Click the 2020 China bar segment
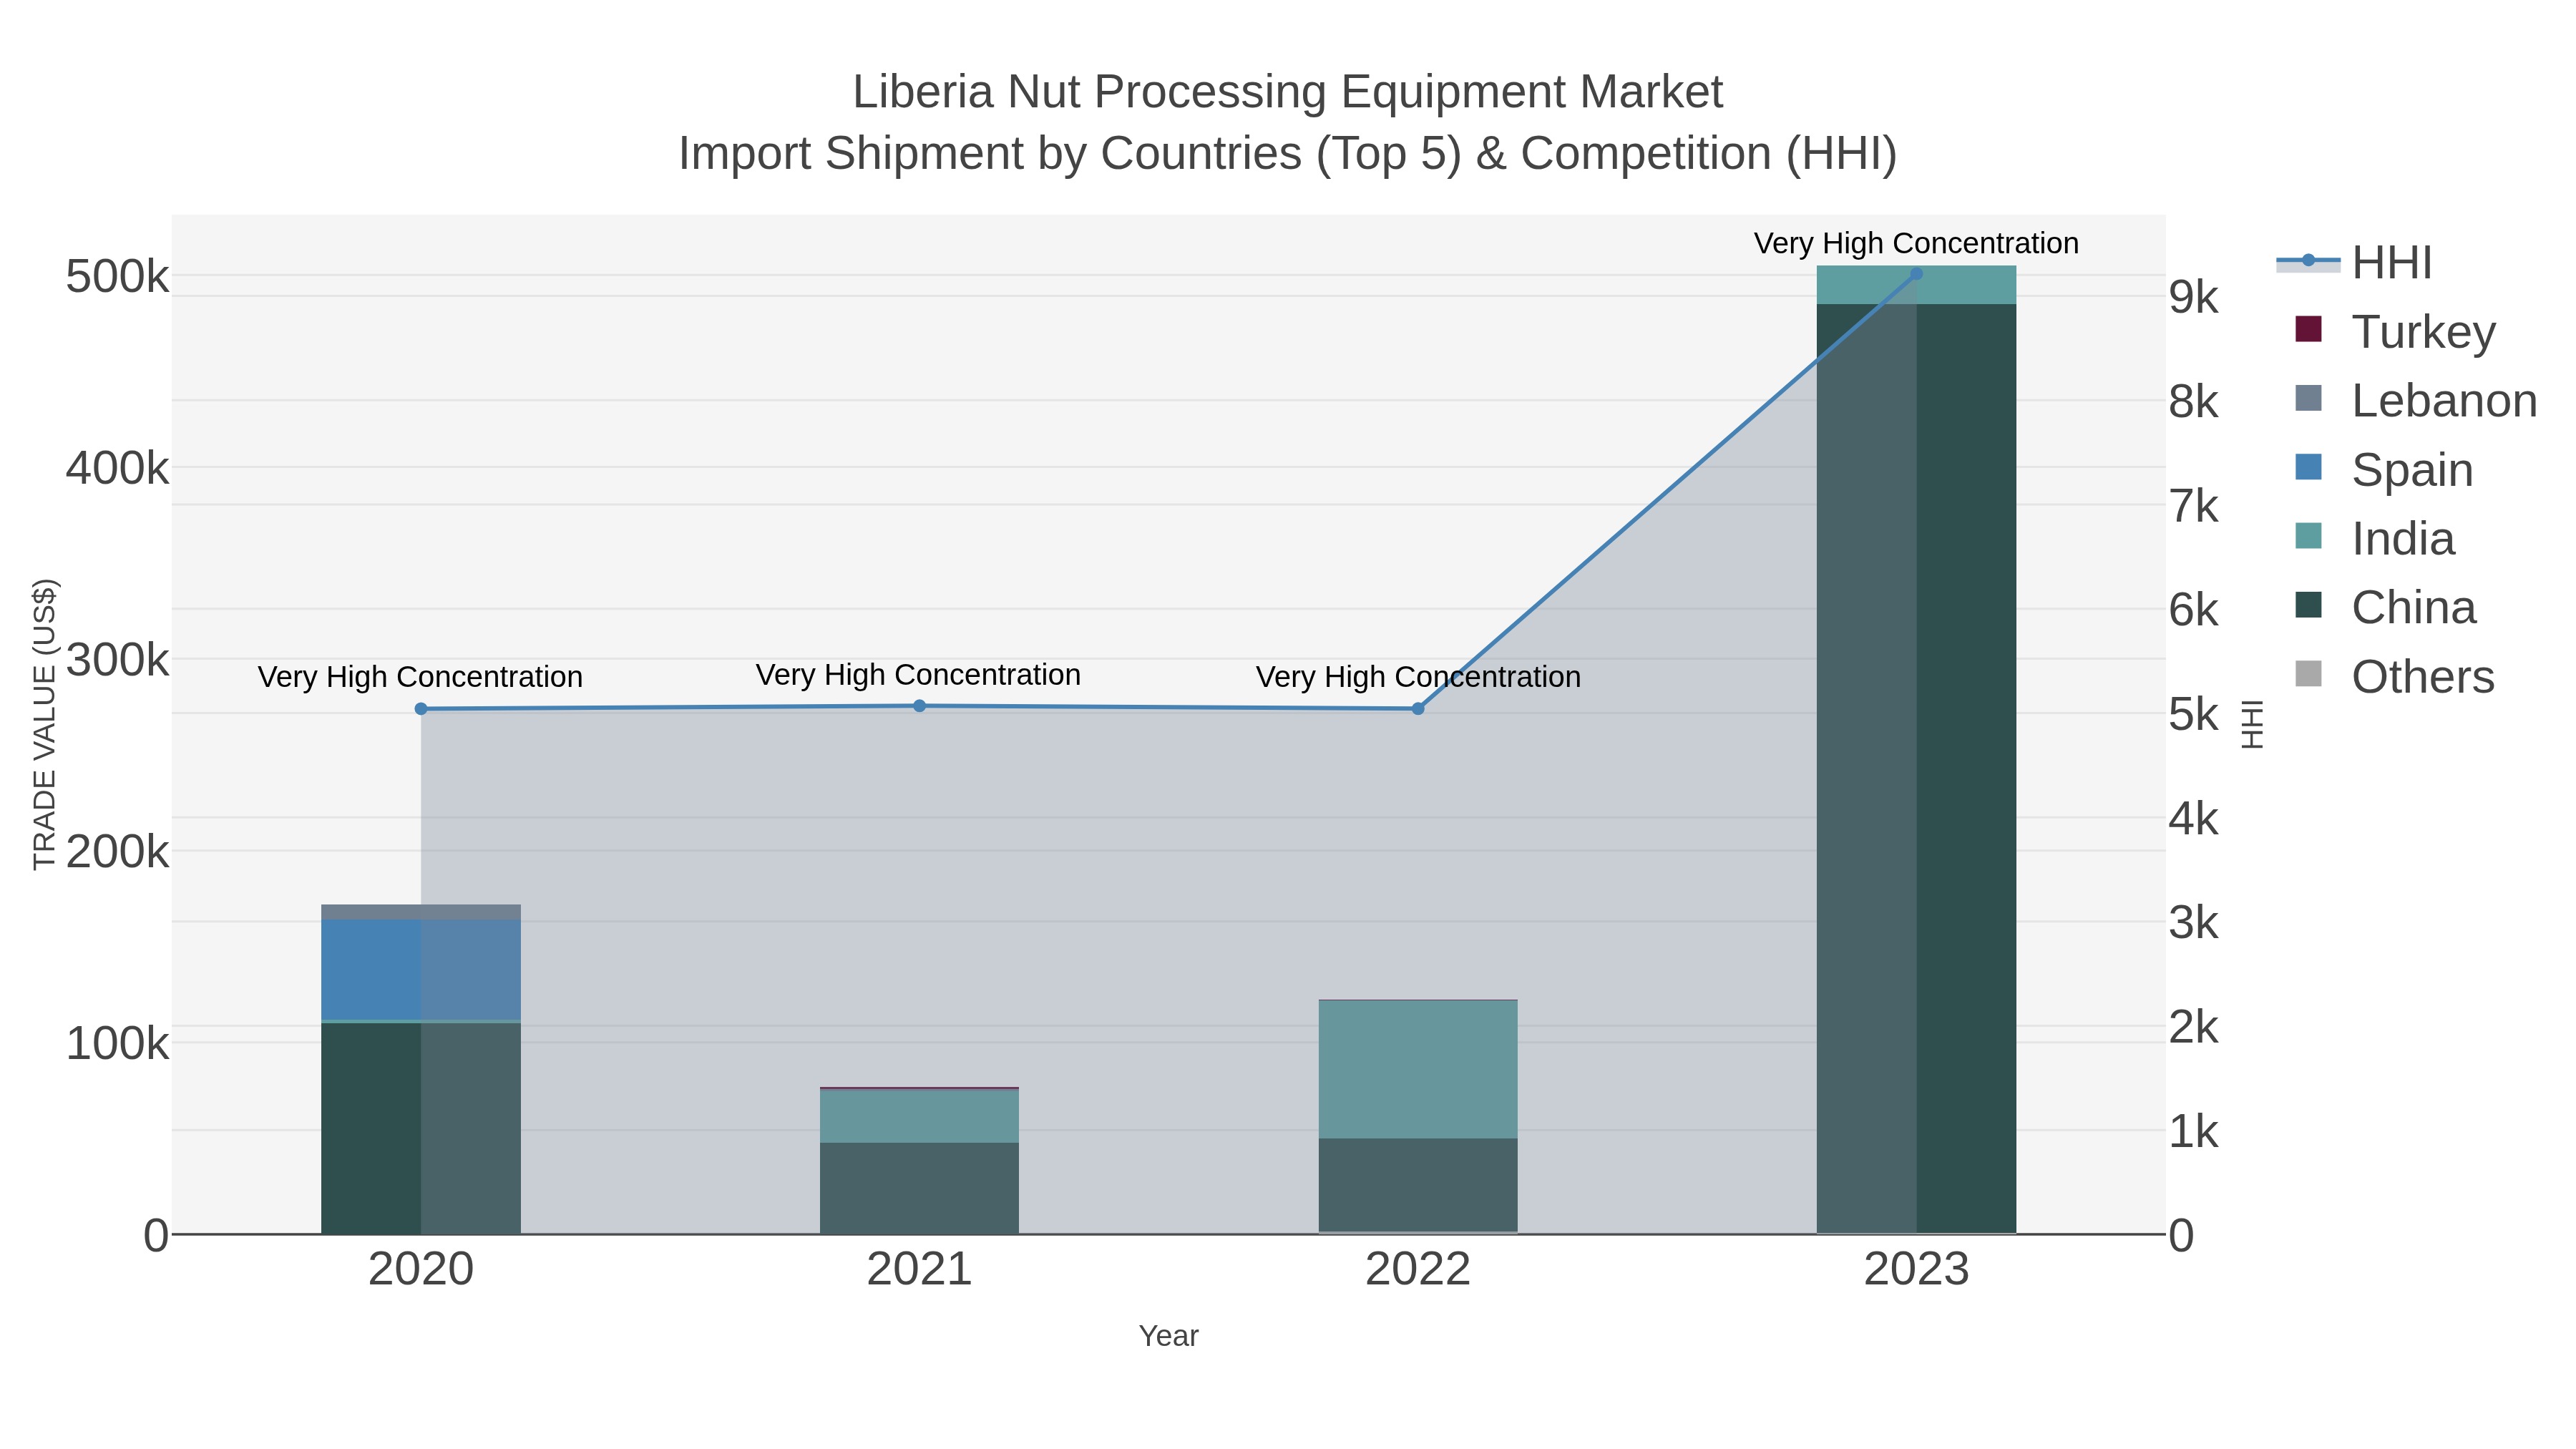2576x1449 pixels. pyautogui.click(x=421, y=1128)
